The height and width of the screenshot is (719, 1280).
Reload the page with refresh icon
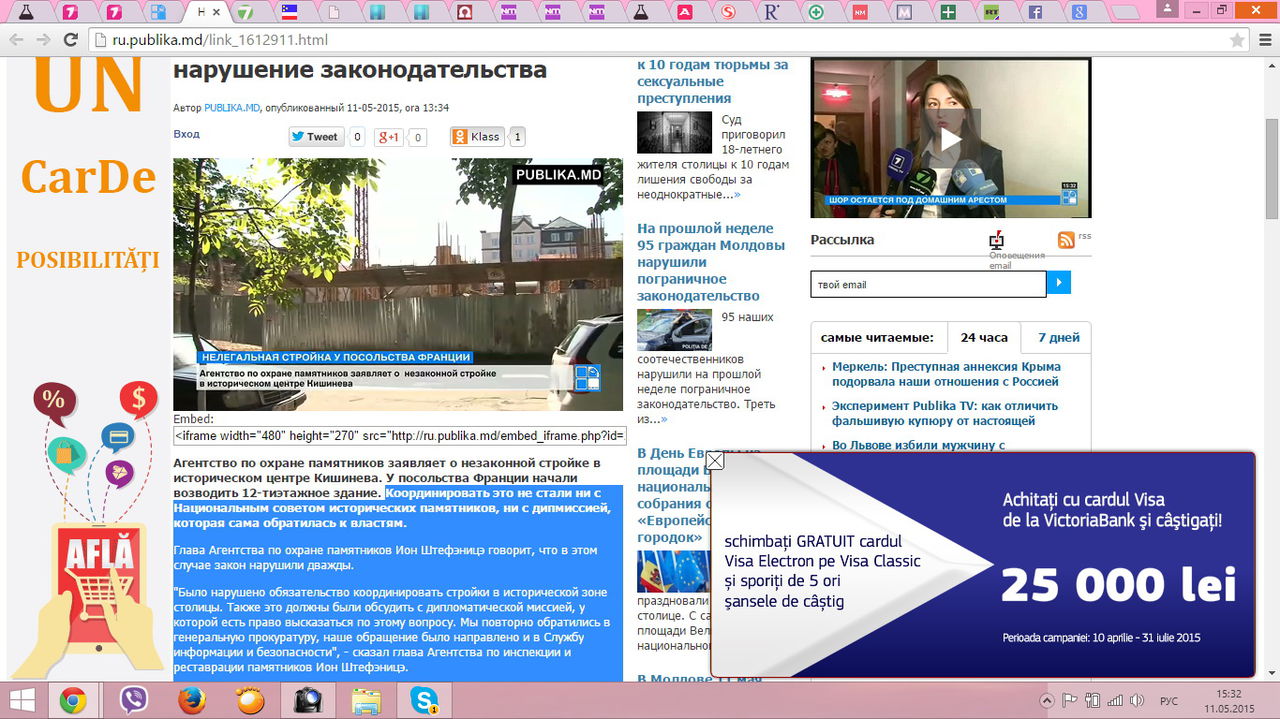coord(70,40)
